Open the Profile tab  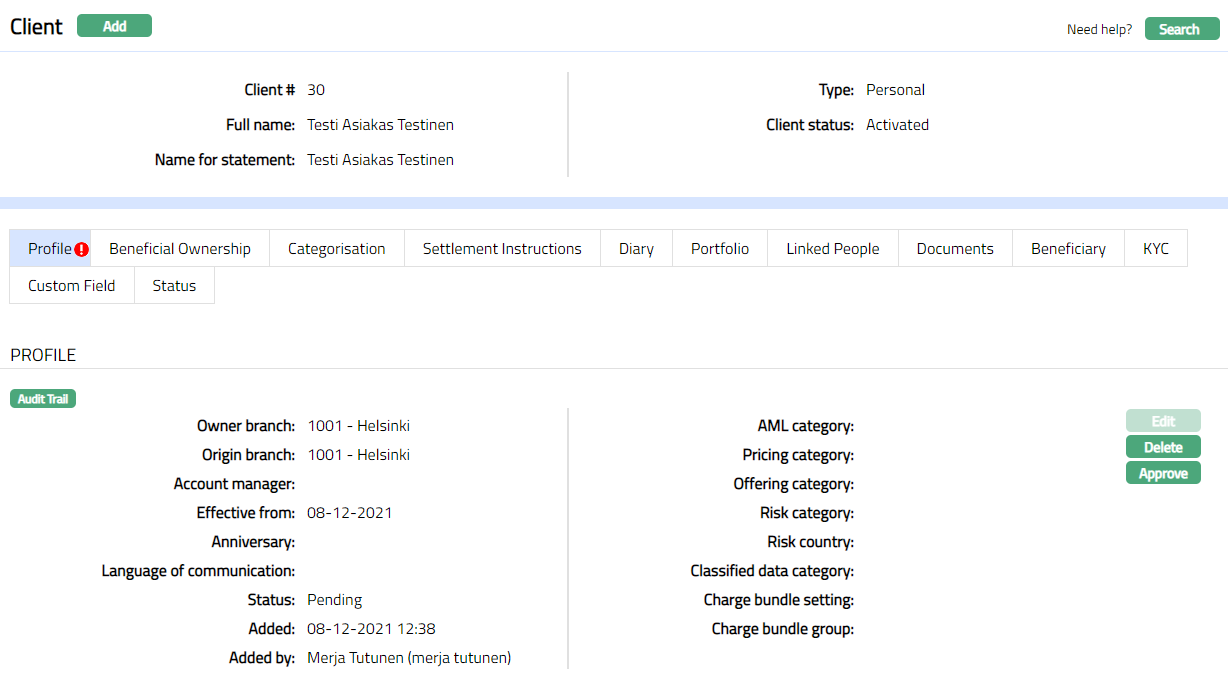(49, 249)
